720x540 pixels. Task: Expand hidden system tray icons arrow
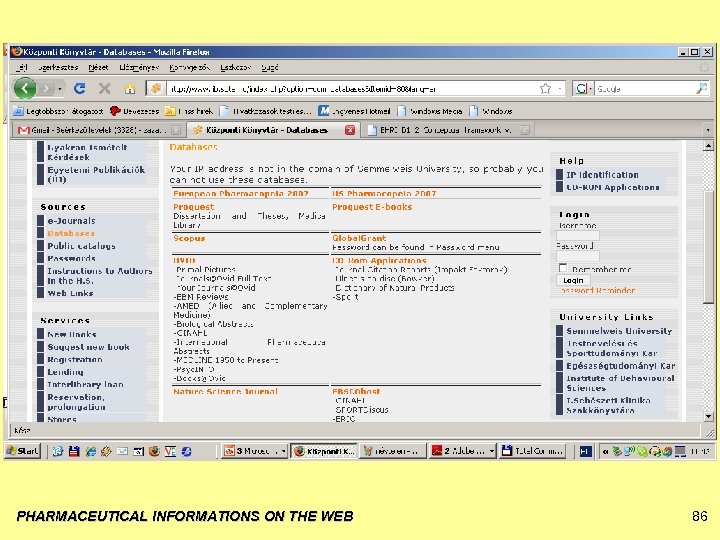pos(605,451)
